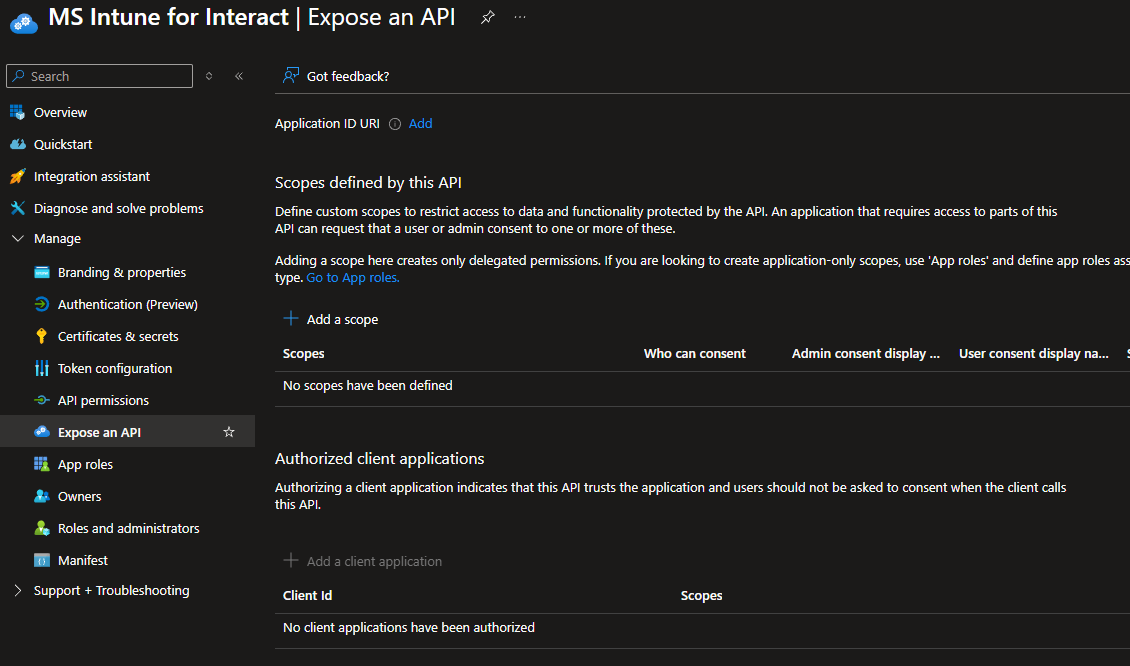Viewport: 1130px width, 666px height.
Task: Click the Roles and administrators icon
Action: pyautogui.click(x=42, y=528)
